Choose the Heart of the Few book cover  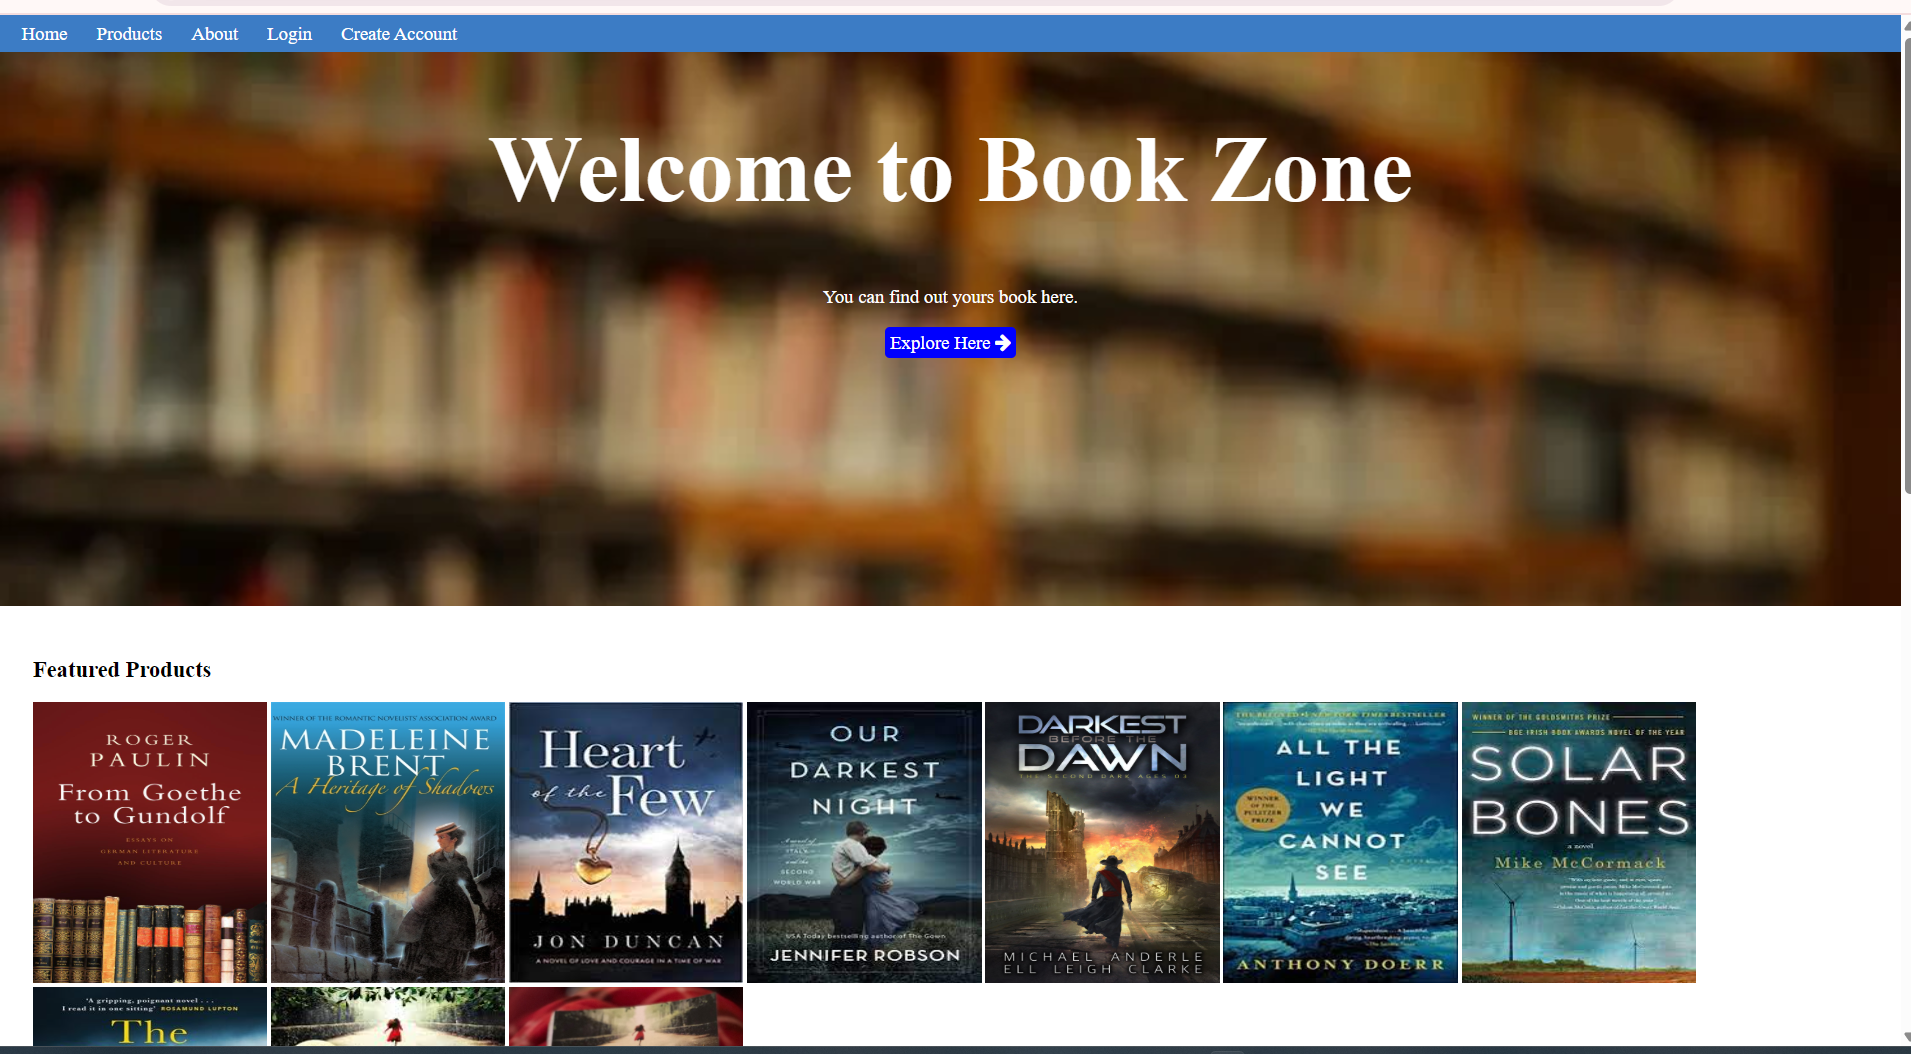click(x=626, y=842)
